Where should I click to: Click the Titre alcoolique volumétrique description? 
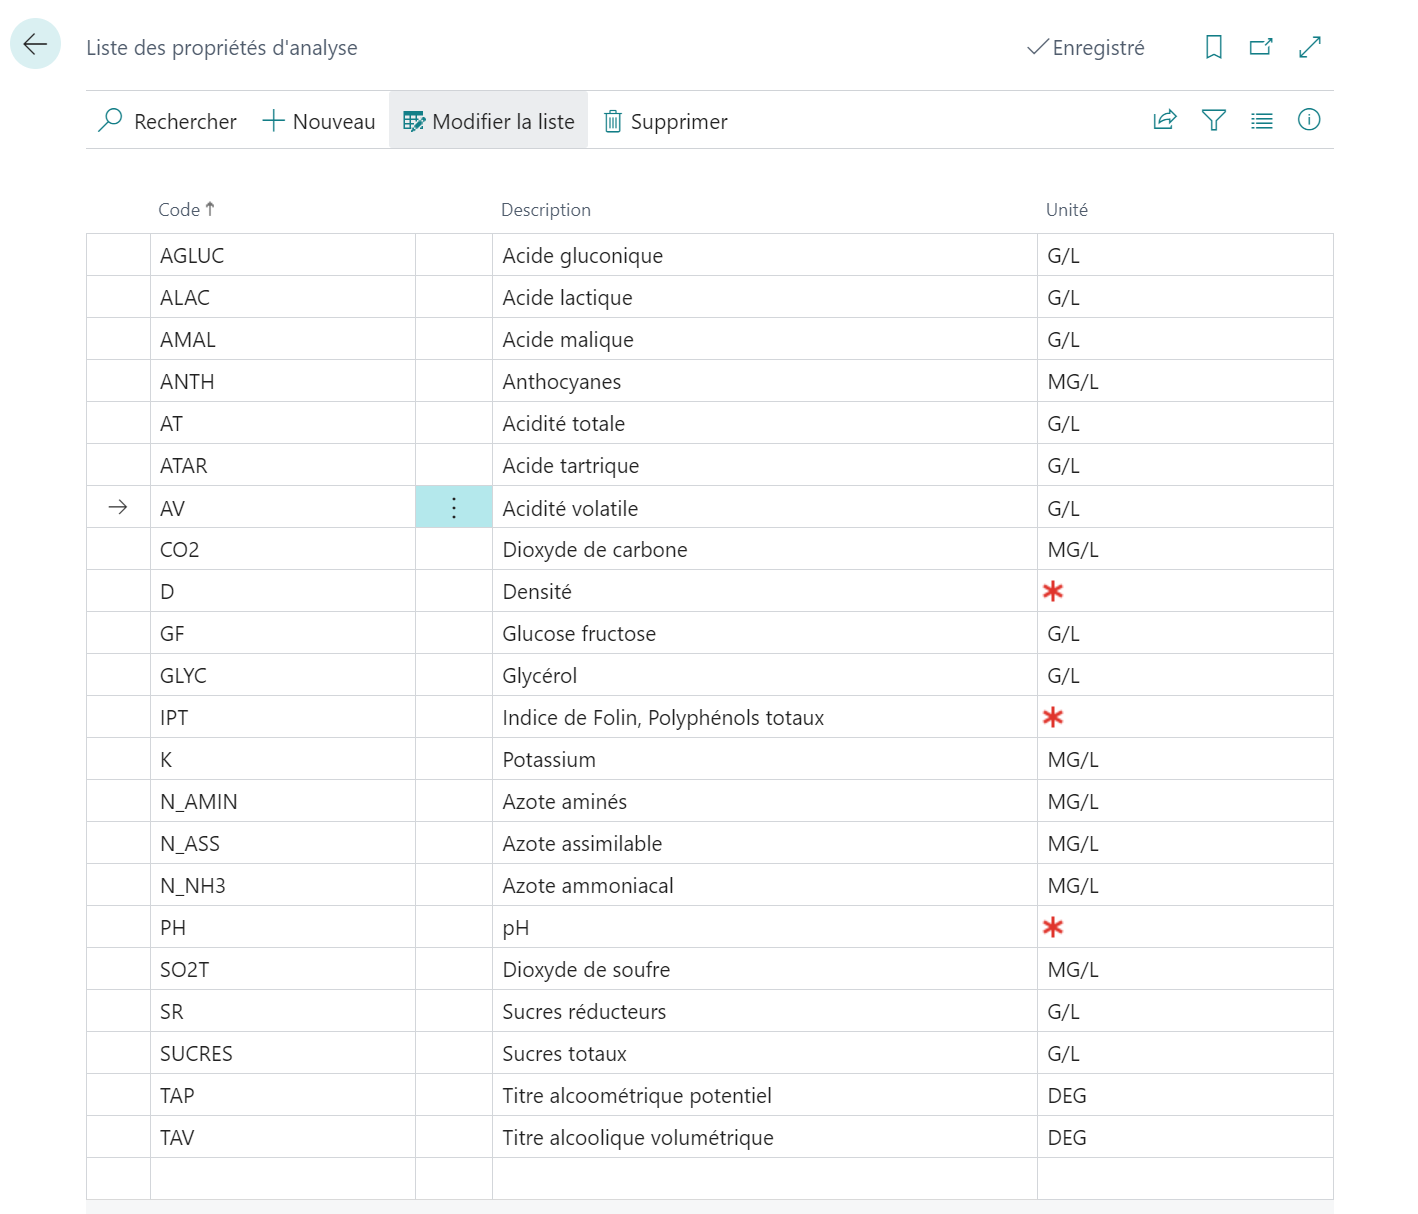tap(638, 1137)
